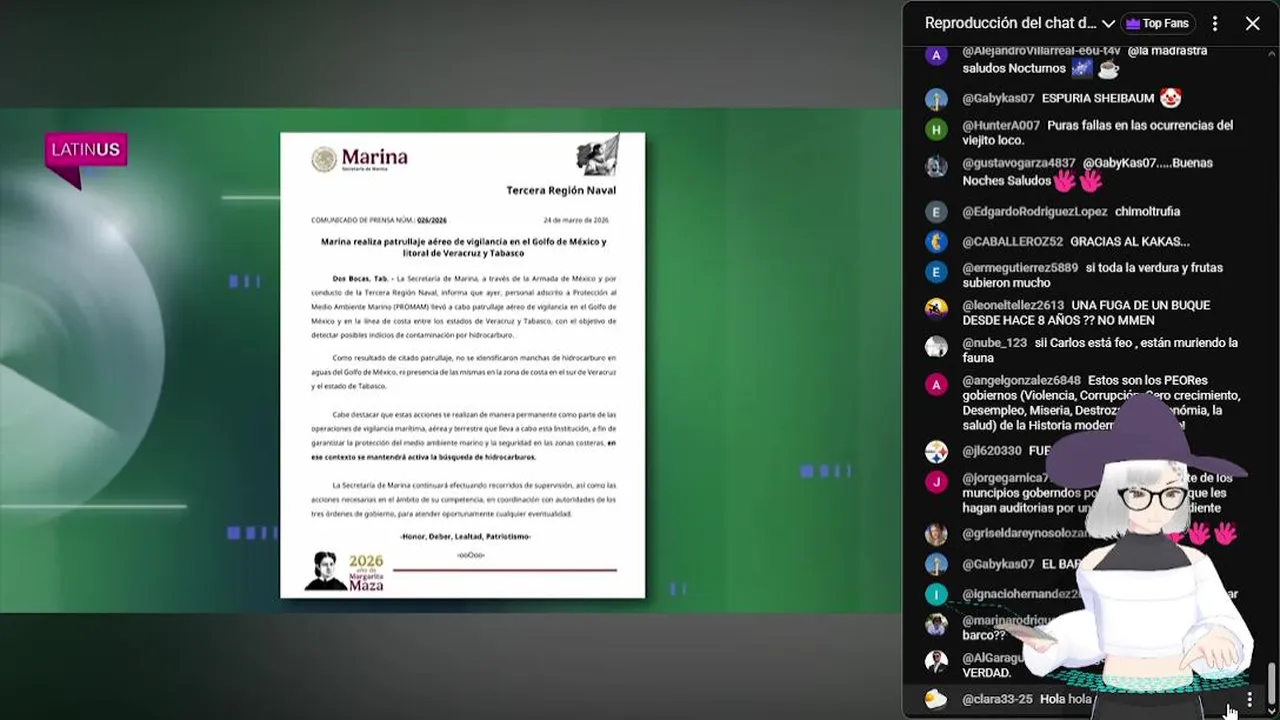Image resolution: width=1280 pixels, height=720 pixels.
Task: Select username @angelgonzalez6848
Action: [x=1021, y=381]
